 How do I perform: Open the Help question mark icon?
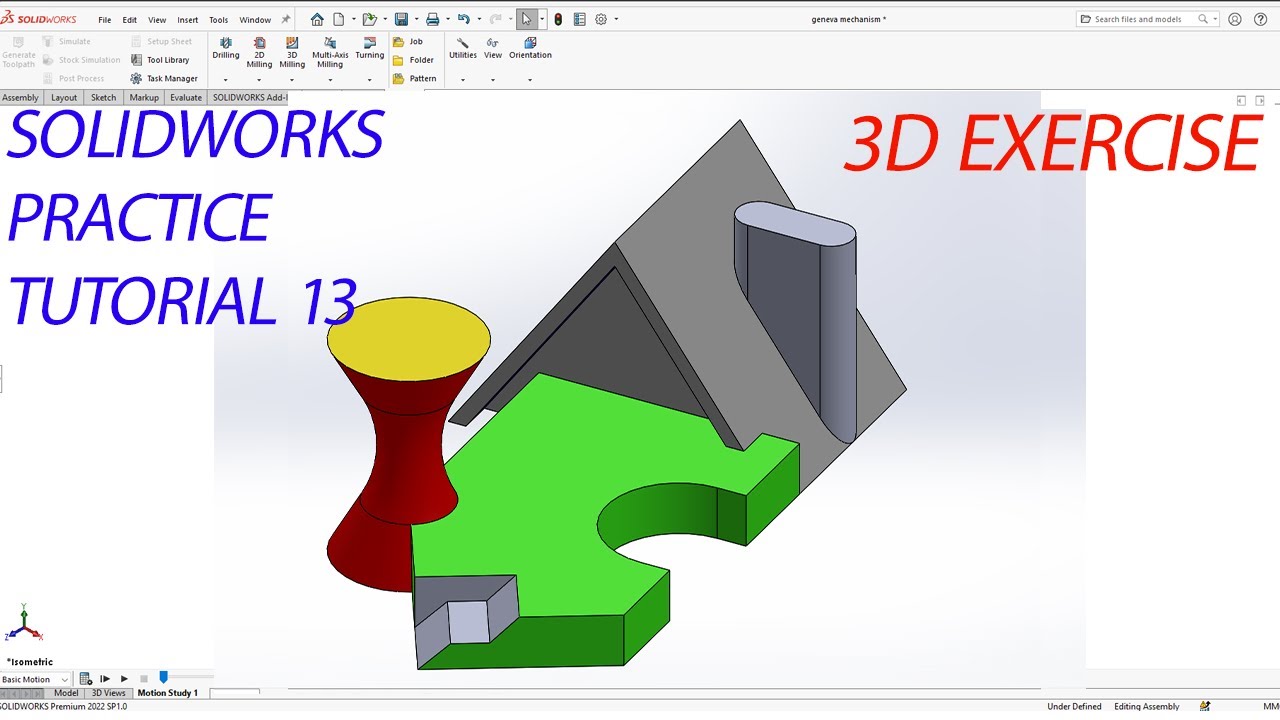tap(1261, 19)
